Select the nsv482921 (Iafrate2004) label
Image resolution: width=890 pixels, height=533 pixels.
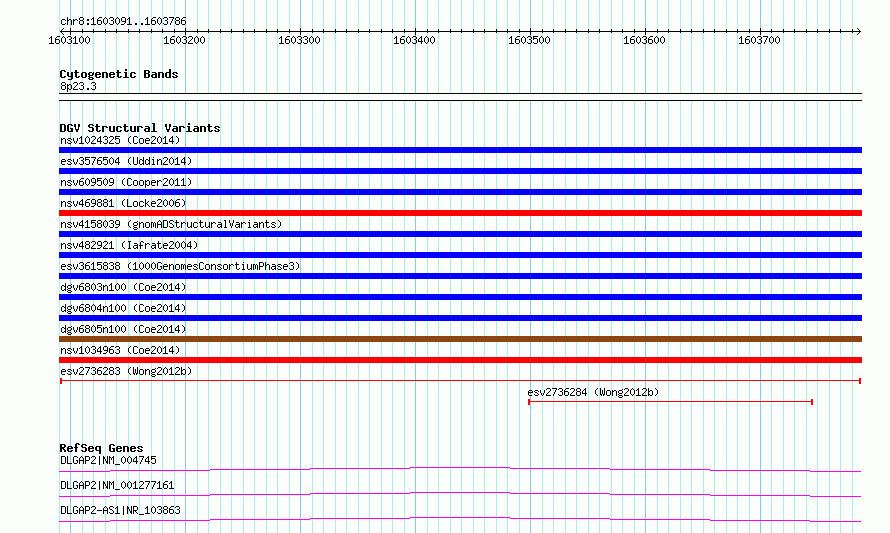click(x=129, y=245)
